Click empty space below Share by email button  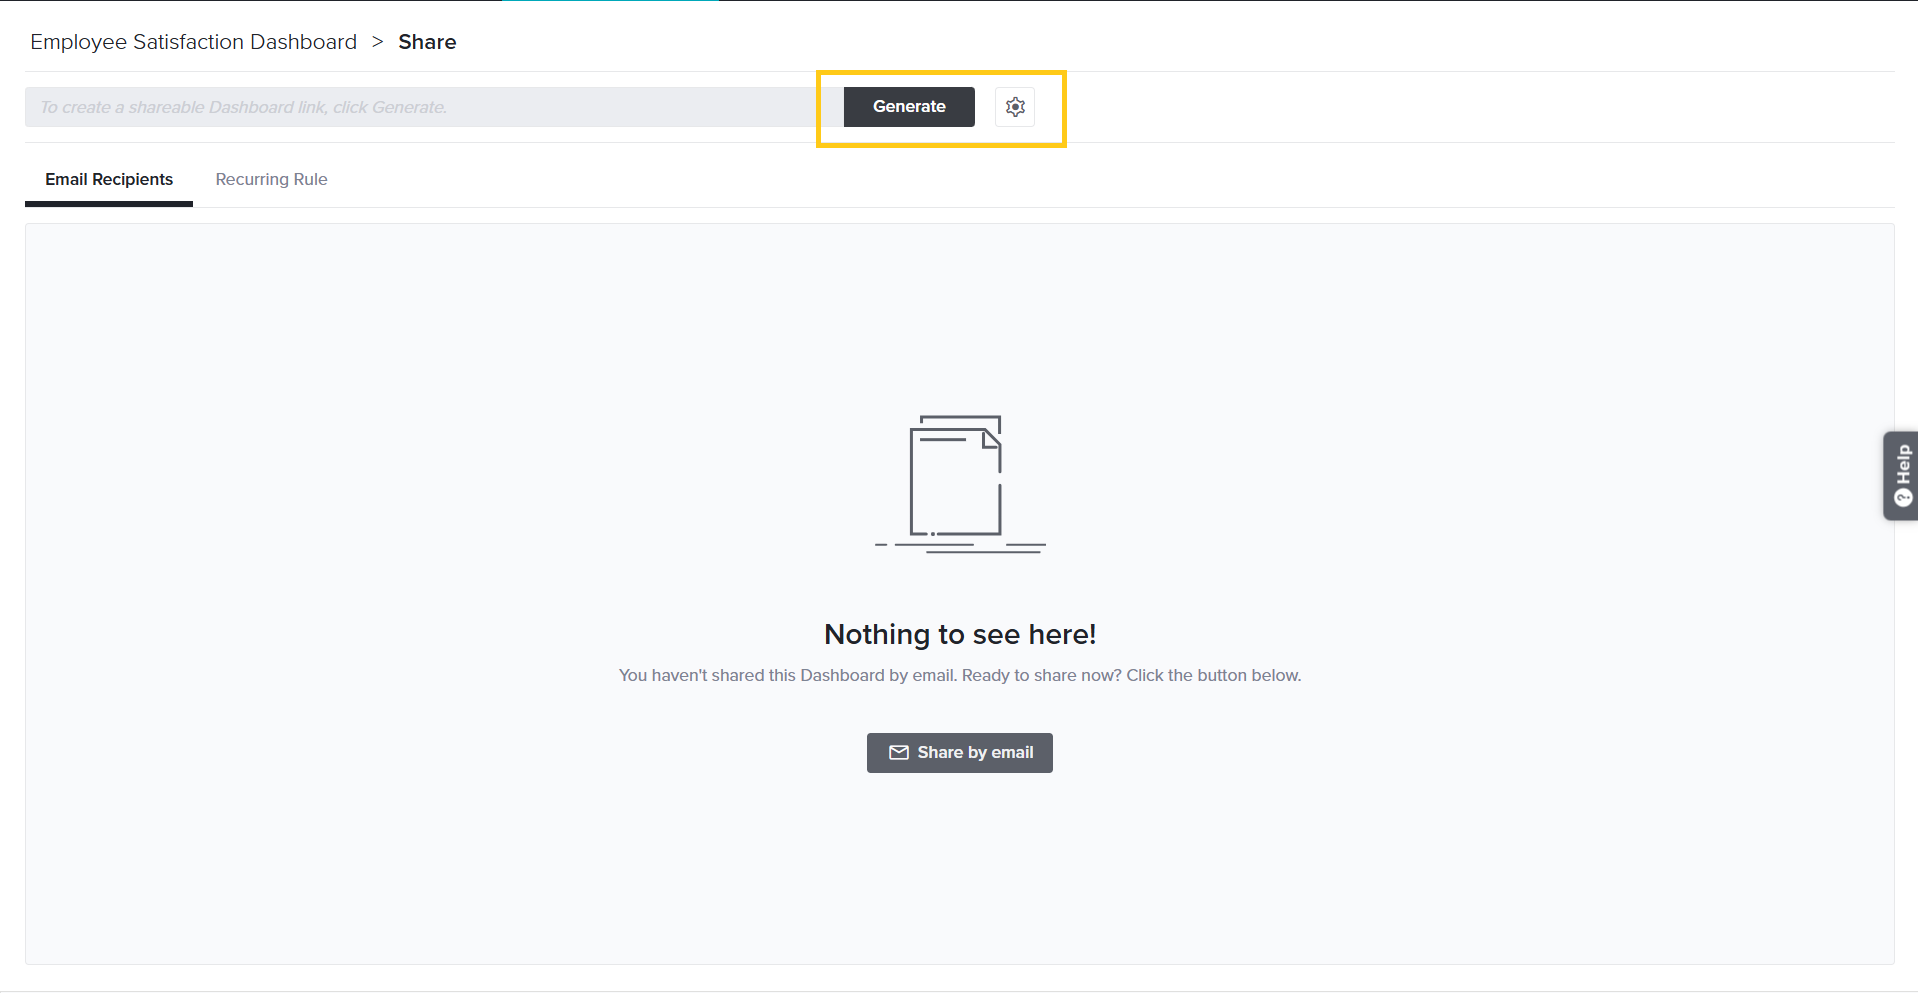[x=959, y=860]
